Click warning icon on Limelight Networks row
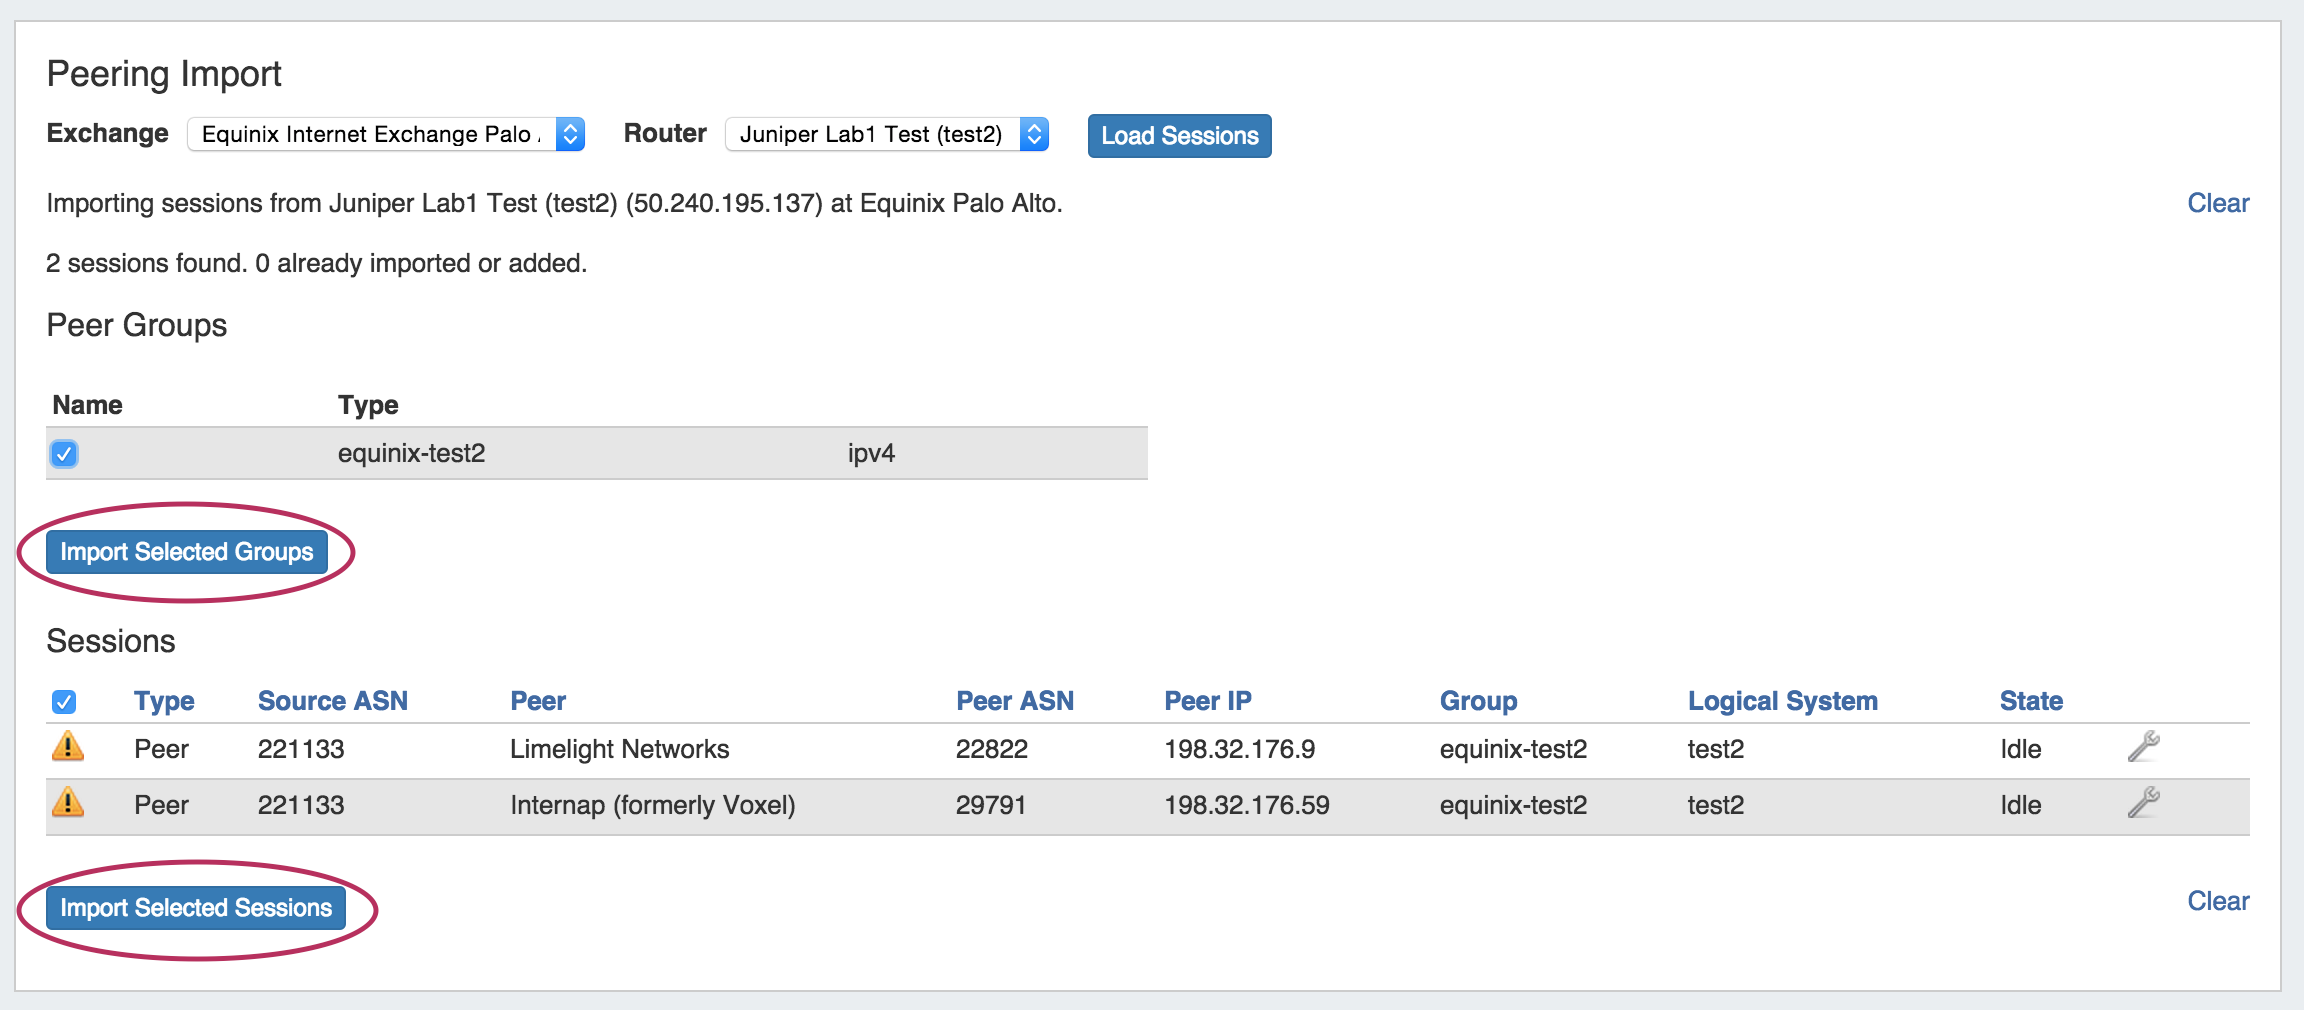The height and width of the screenshot is (1010, 2304). 67,747
